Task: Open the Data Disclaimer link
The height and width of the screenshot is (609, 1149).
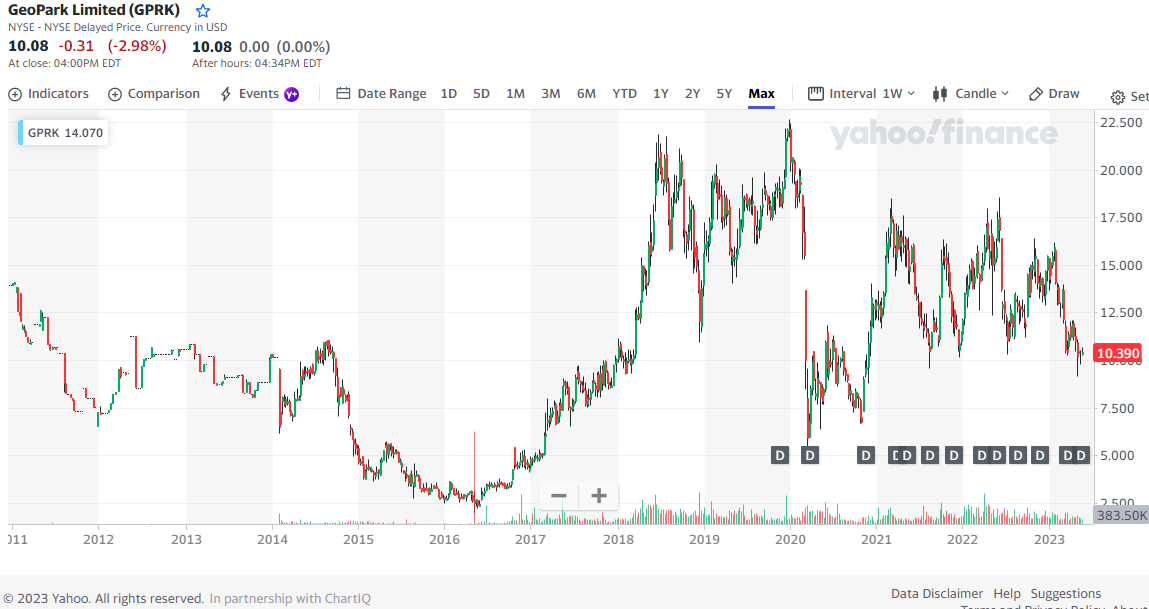Action: point(937,594)
